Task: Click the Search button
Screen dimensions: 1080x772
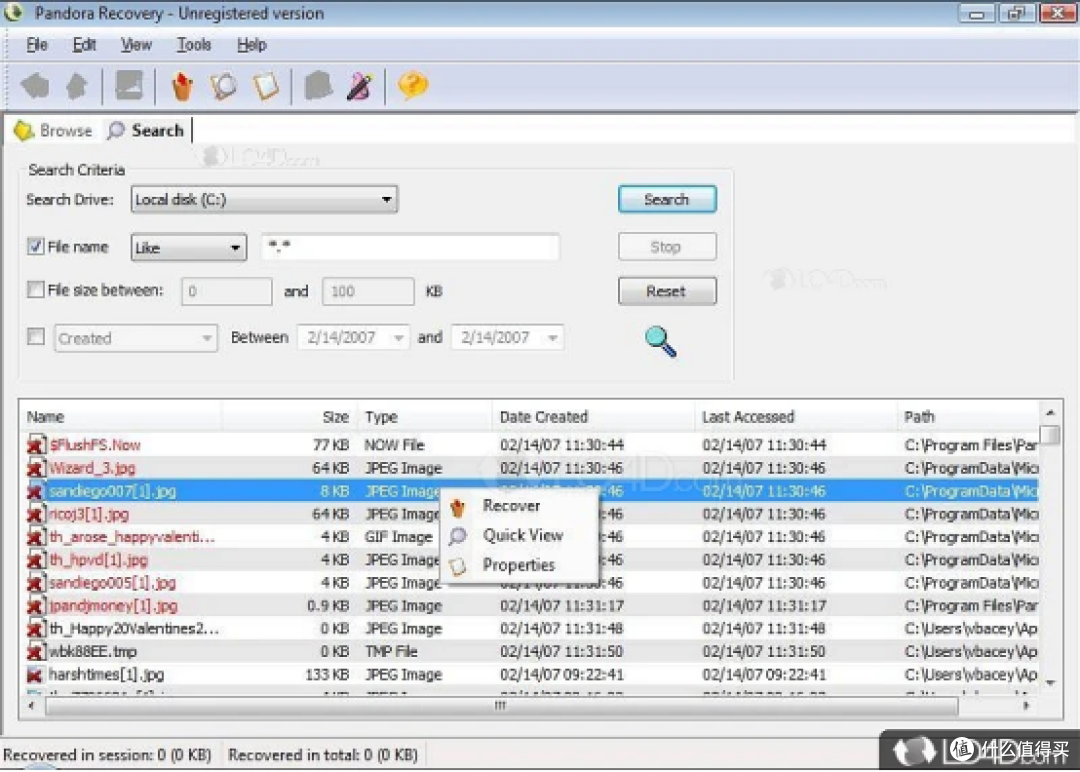Action: 667,199
